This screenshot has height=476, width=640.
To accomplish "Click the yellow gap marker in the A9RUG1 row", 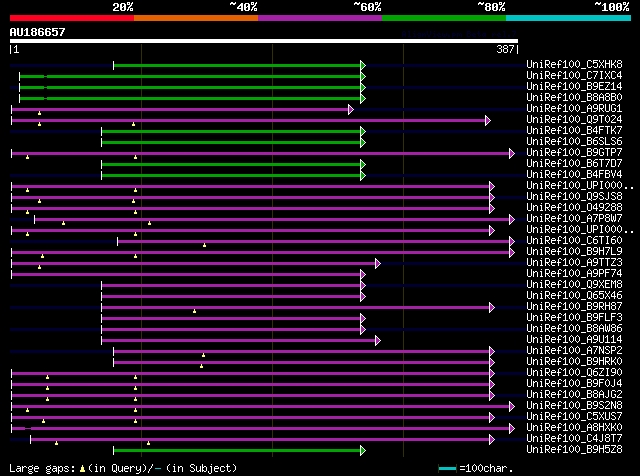I will click(40, 113).
